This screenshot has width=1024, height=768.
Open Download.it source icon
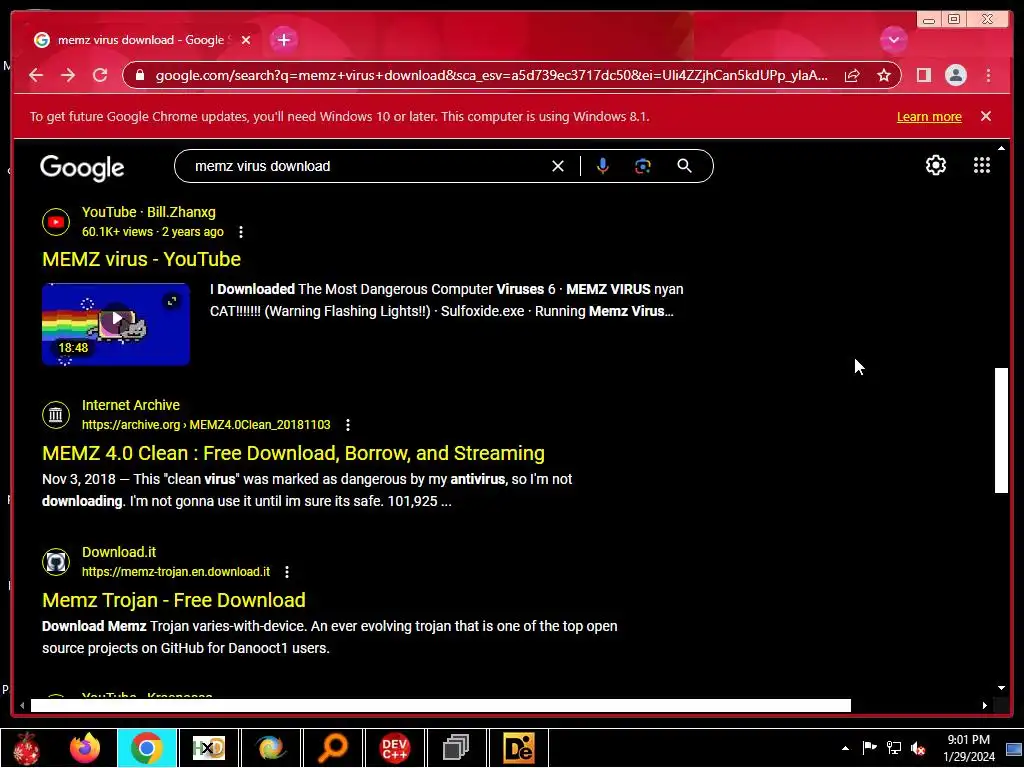tap(56, 562)
